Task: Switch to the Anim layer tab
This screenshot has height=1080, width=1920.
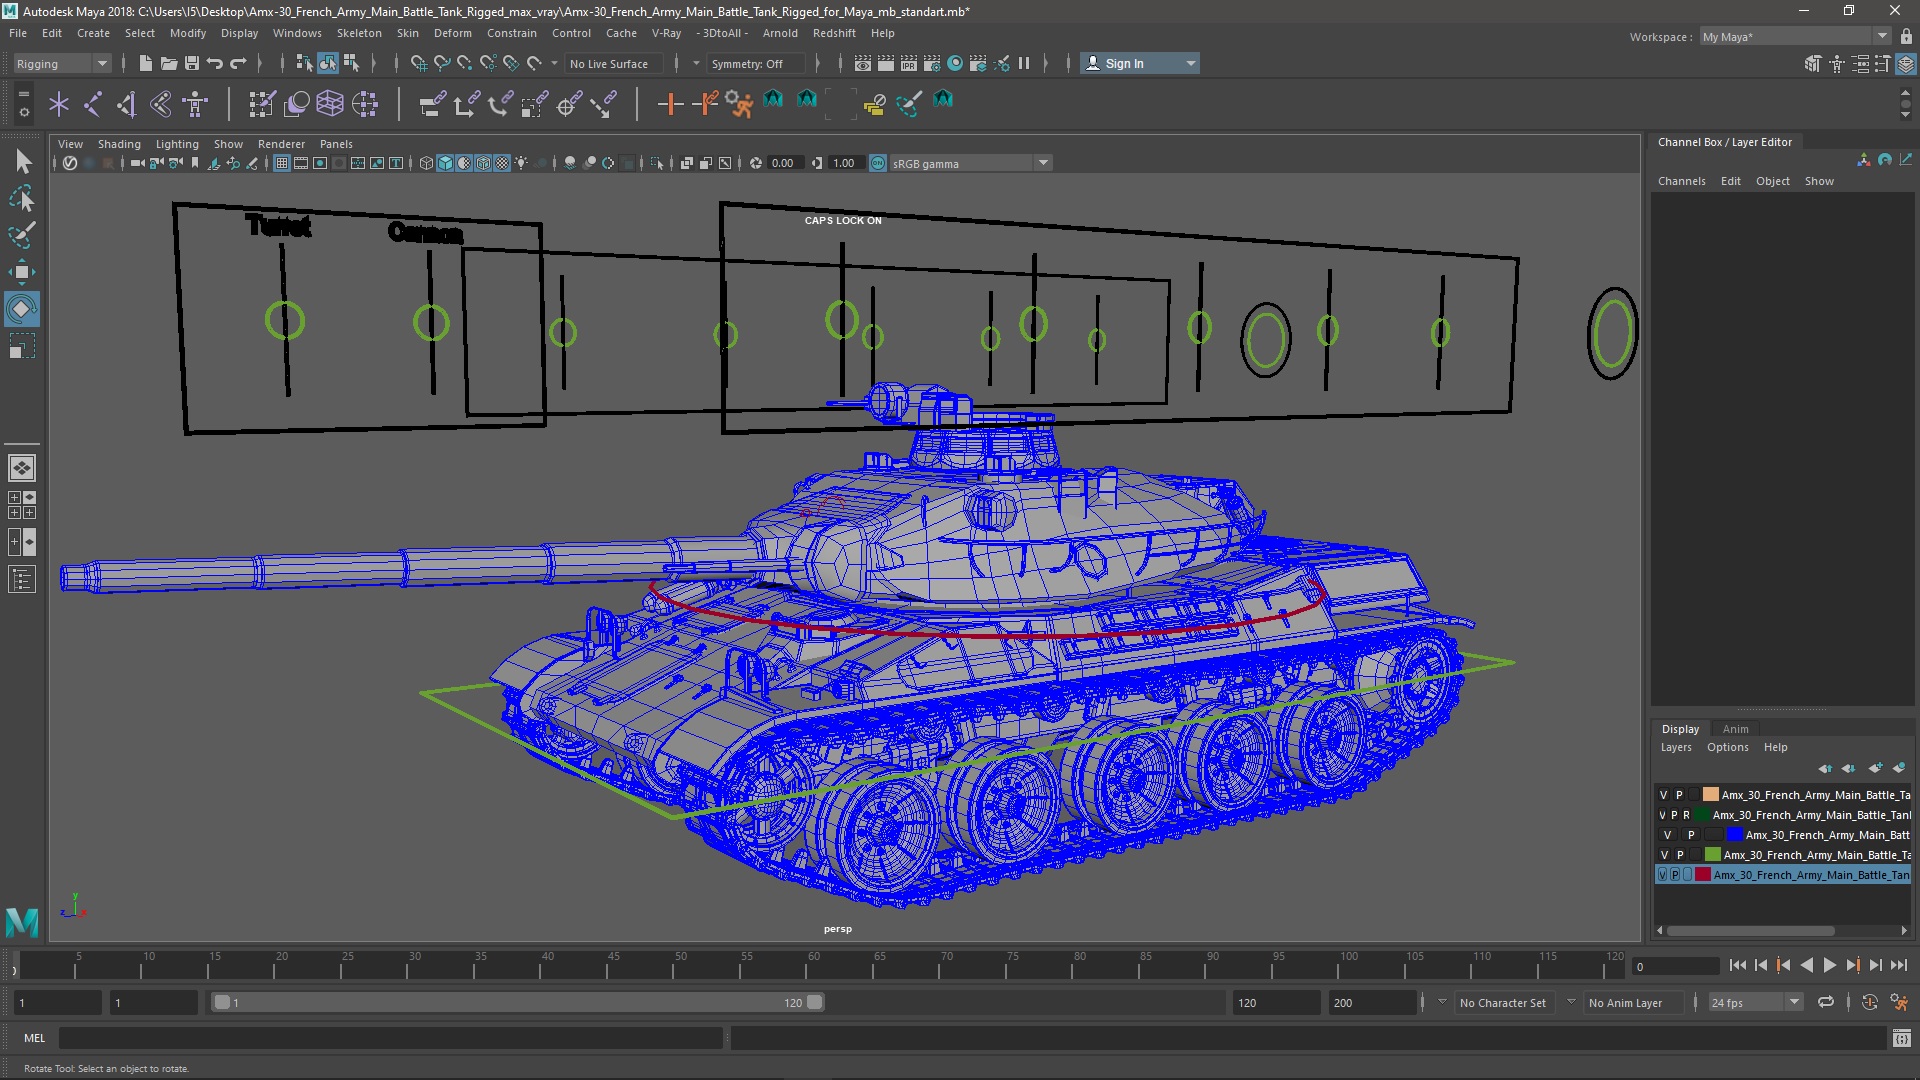Action: (x=1735, y=729)
